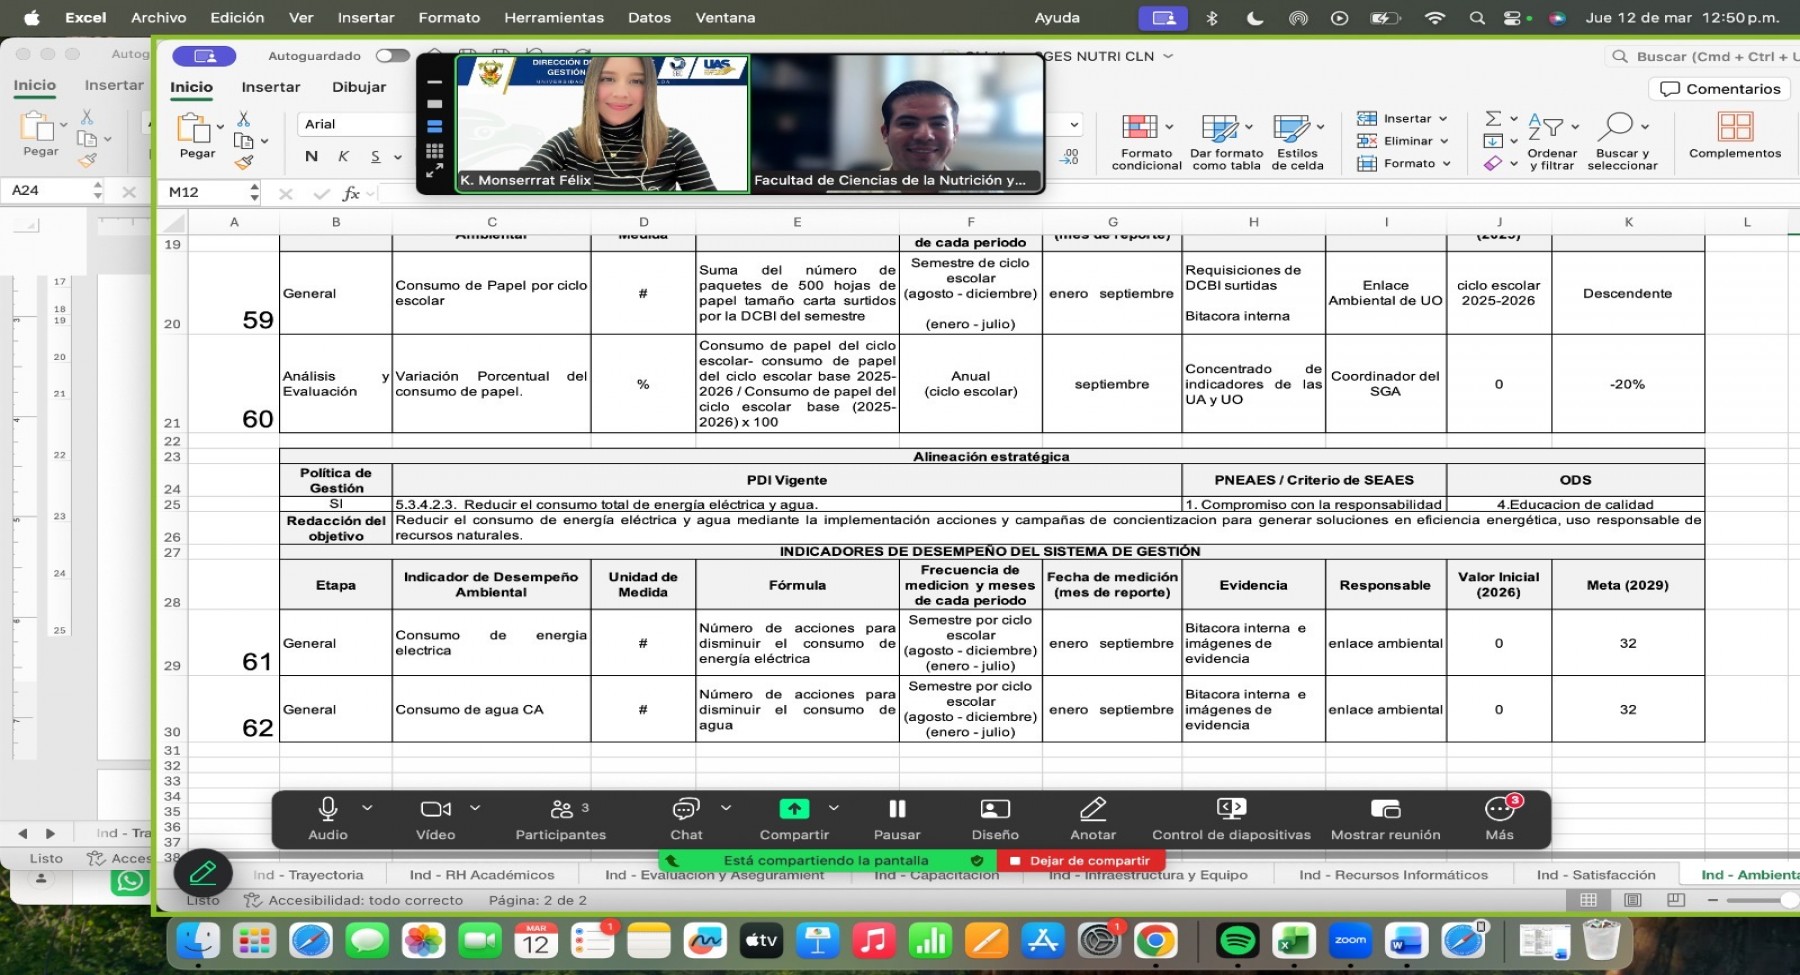Select the Ind - Satisfacción sheet tab

tap(1596, 874)
